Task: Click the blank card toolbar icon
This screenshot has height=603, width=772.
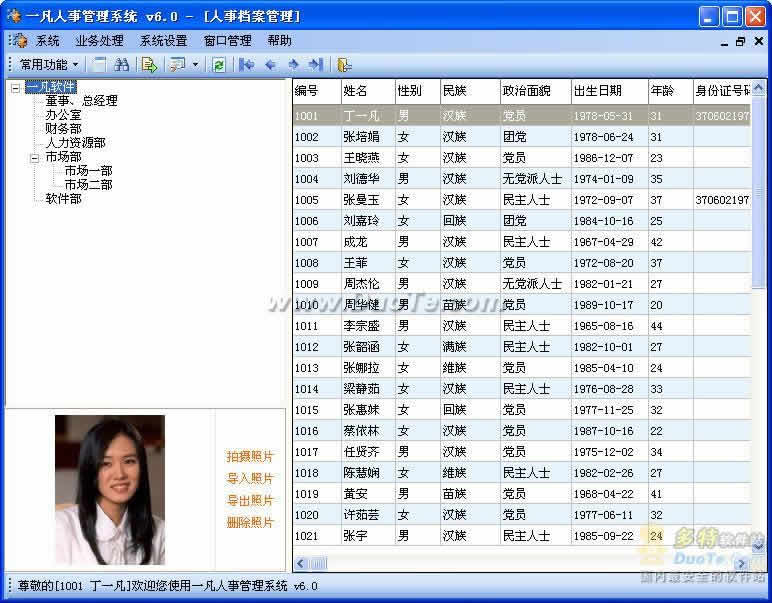Action: click(100, 64)
